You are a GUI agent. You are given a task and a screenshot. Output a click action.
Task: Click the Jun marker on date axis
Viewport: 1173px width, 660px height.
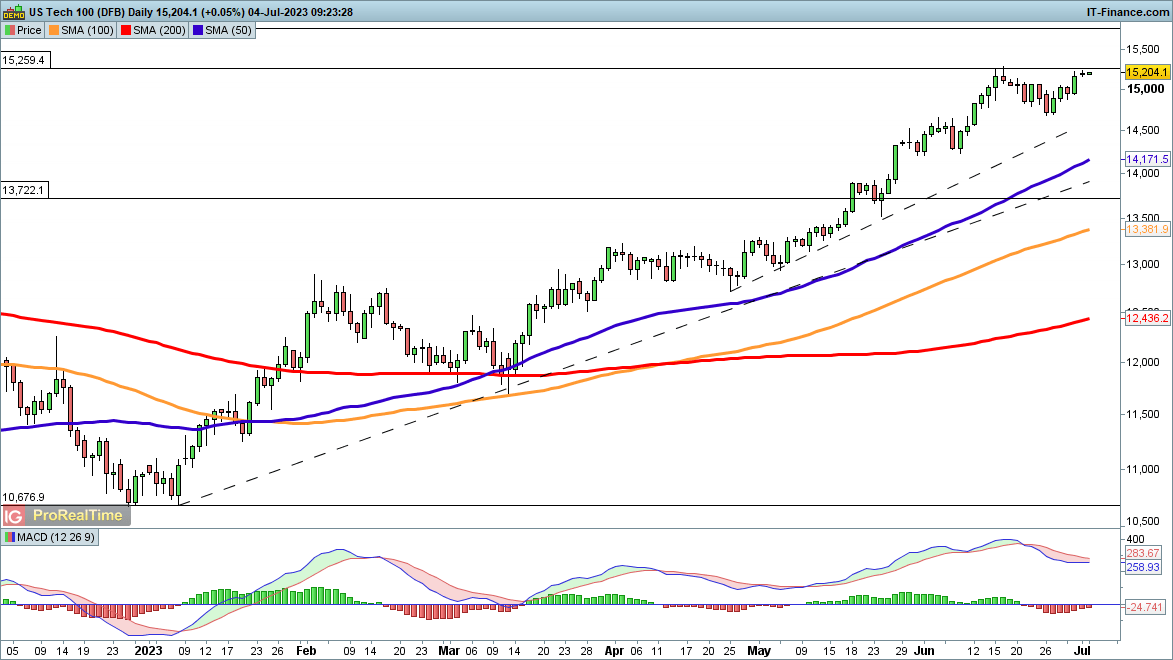924,650
